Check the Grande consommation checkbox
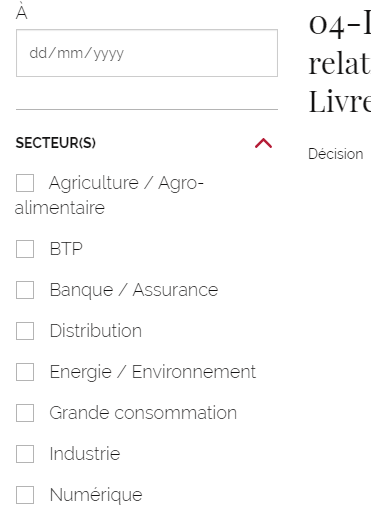This screenshot has width=371, height=520. 25,413
